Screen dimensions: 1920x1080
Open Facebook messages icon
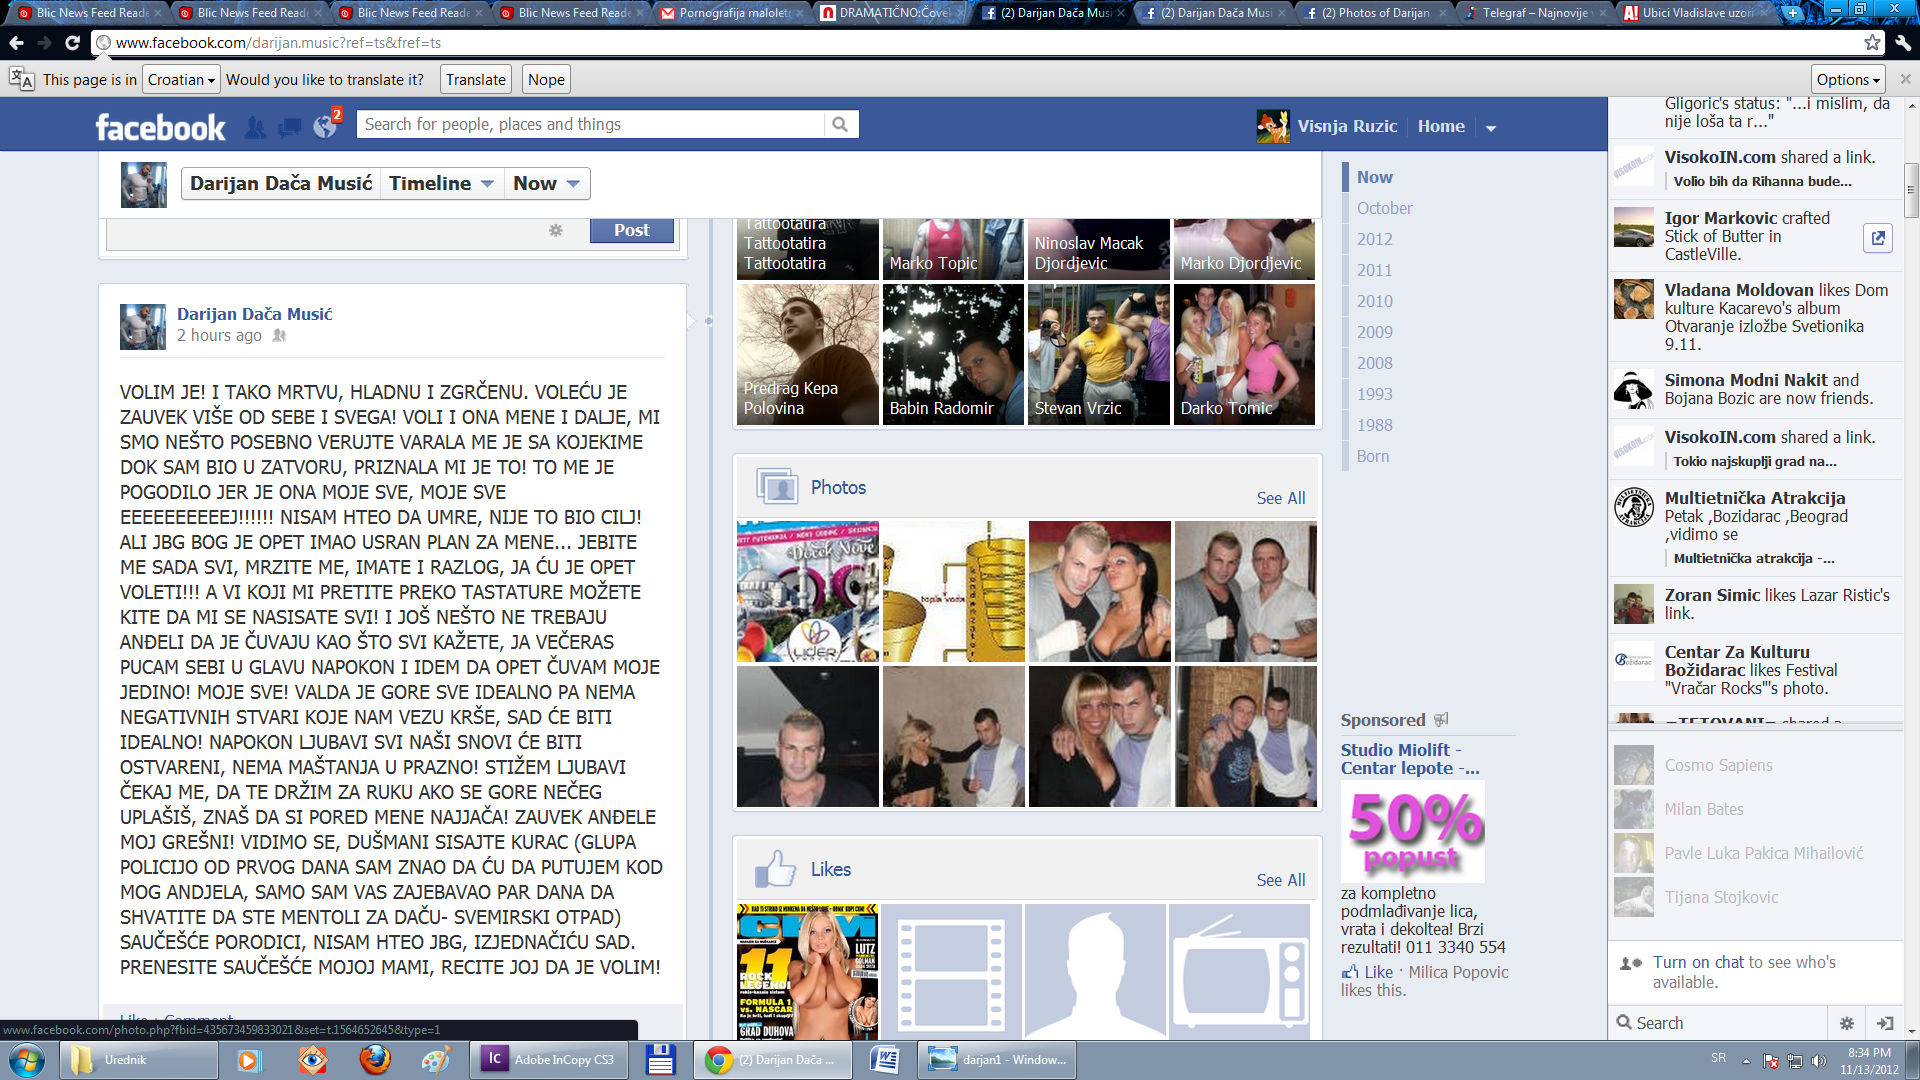coord(290,127)
